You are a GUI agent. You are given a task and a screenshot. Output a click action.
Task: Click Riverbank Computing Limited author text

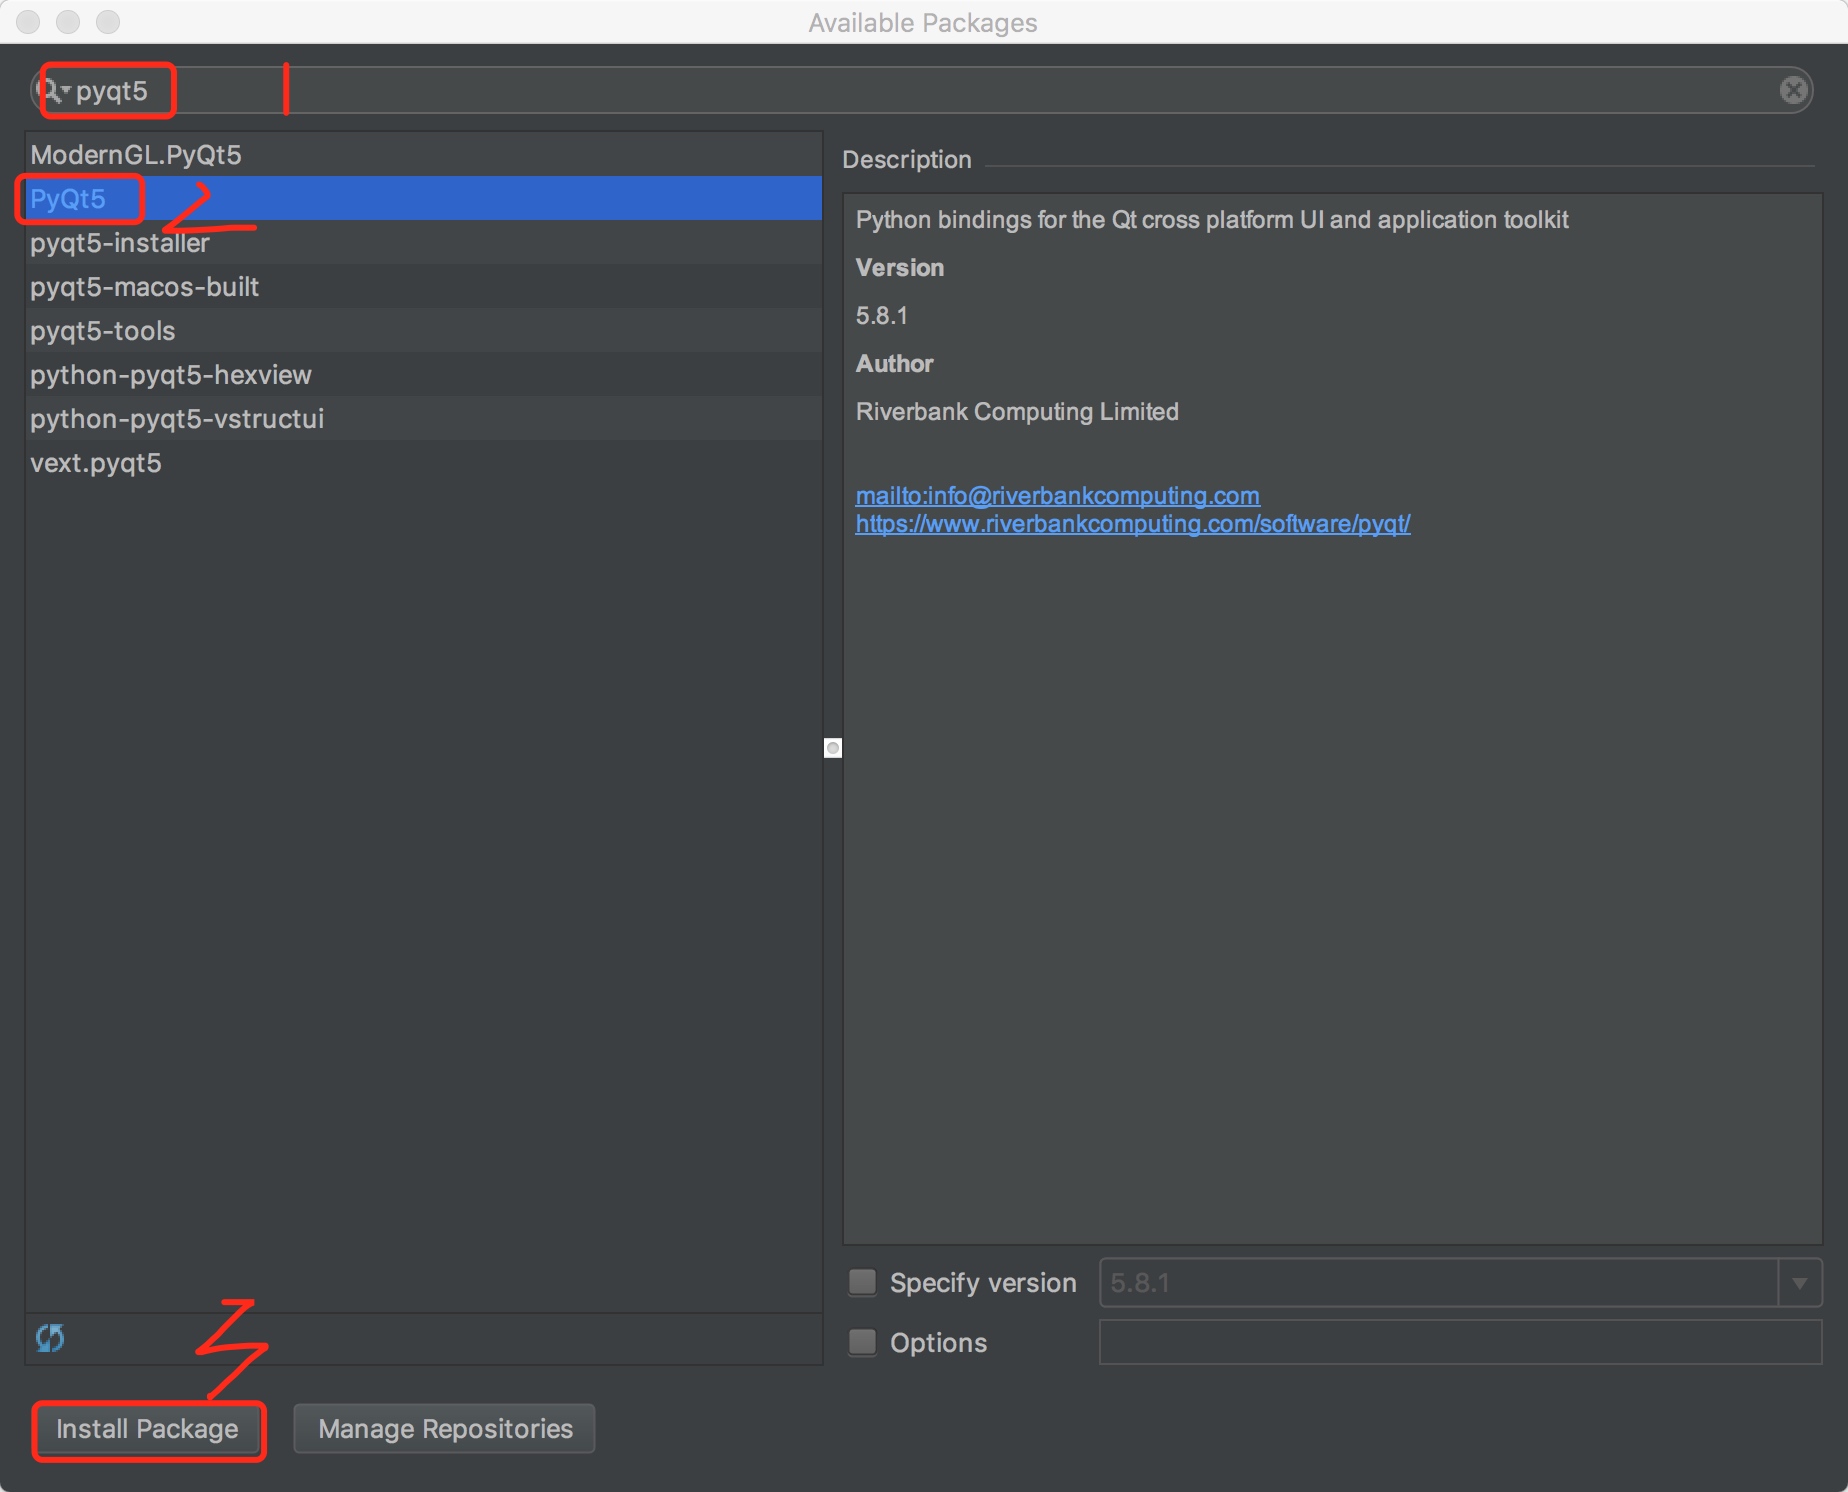tap(1017, 412)
